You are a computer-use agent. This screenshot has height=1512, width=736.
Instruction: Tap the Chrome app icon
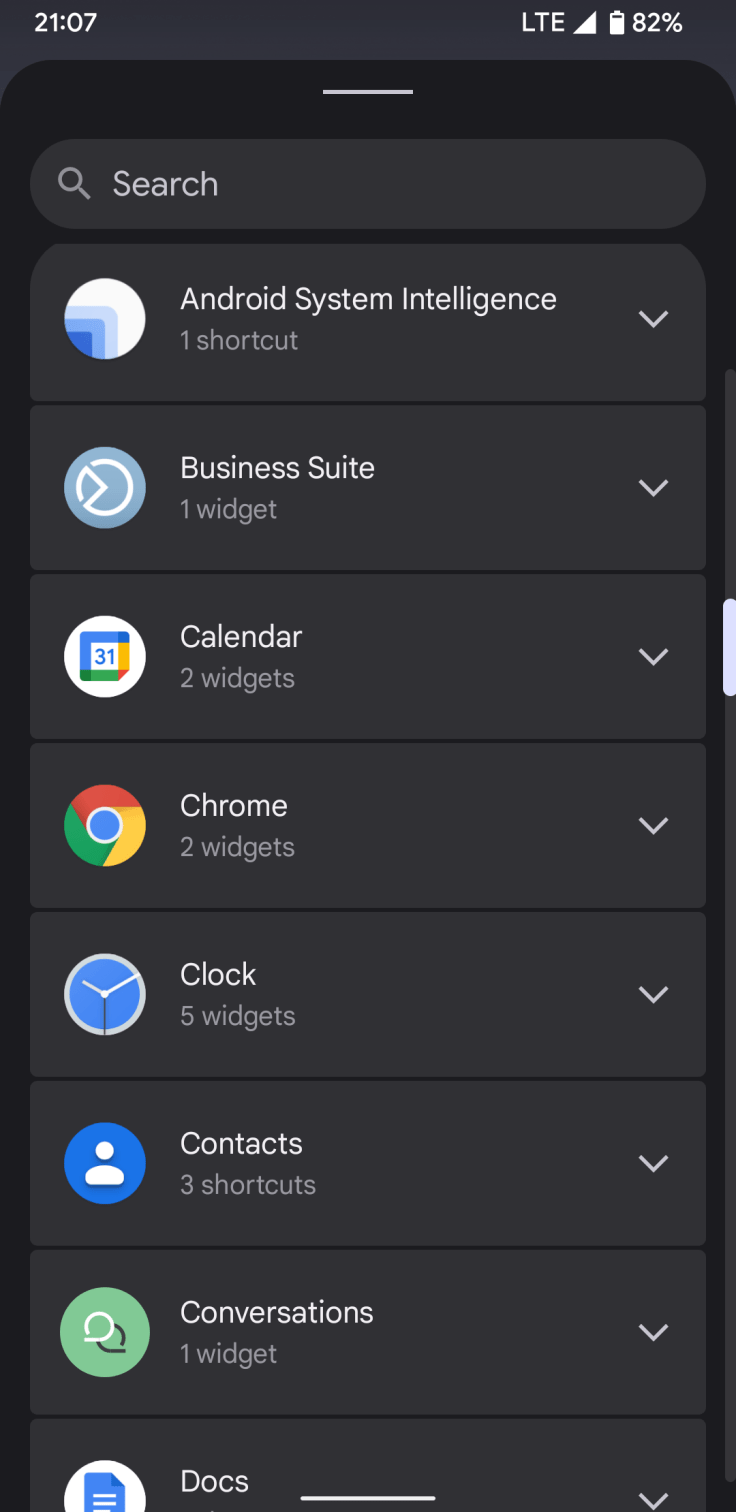point(105,826)
